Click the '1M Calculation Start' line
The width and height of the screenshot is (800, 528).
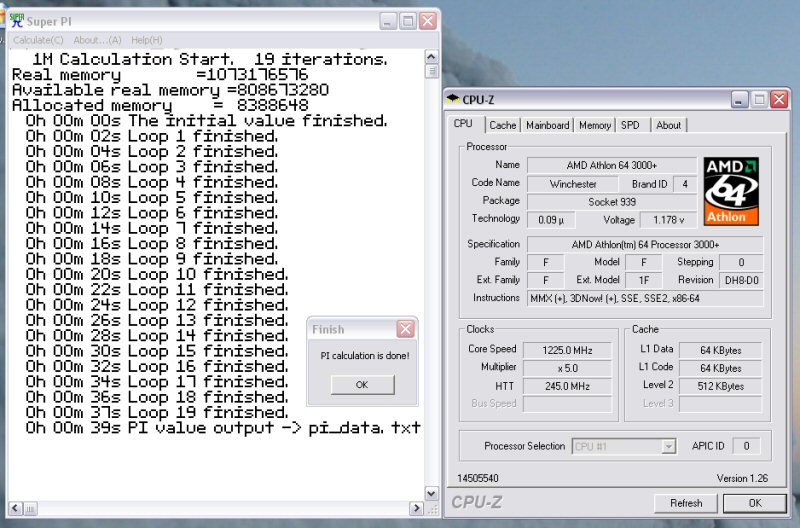click(x=210, y=59)
